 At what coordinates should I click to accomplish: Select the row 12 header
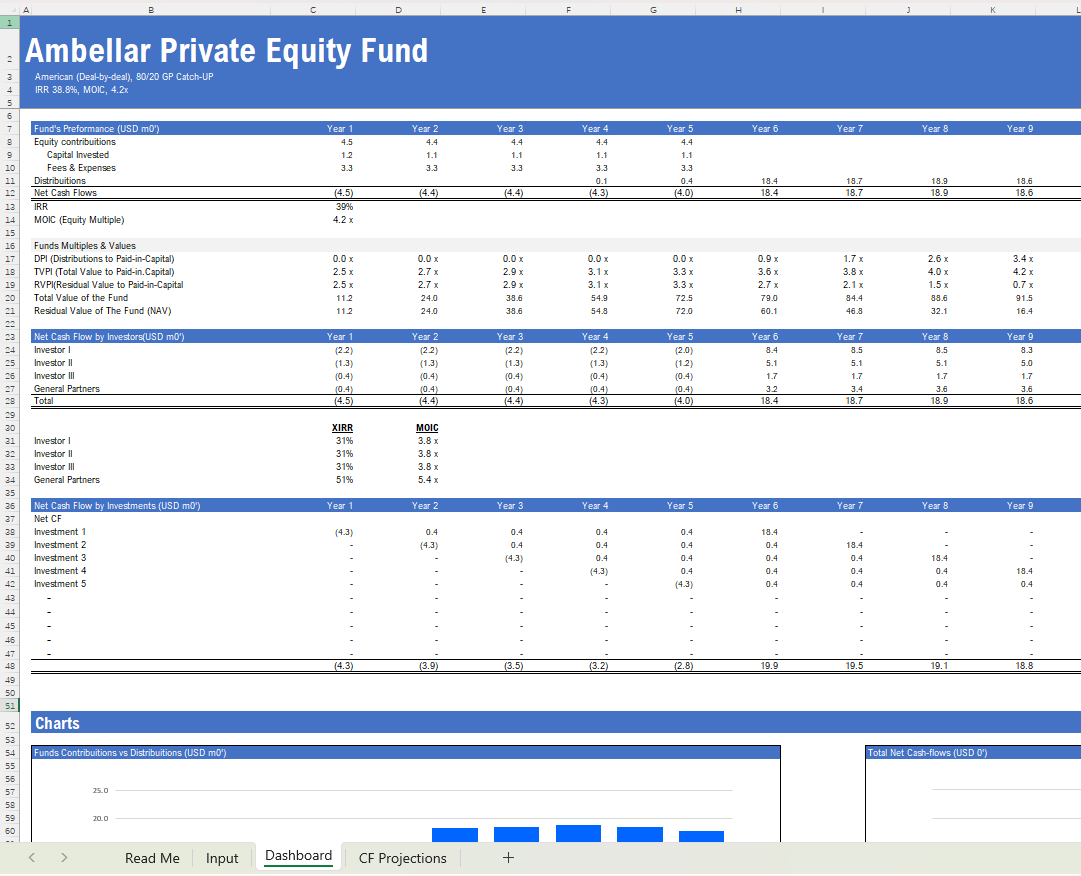tap(9, 193)
